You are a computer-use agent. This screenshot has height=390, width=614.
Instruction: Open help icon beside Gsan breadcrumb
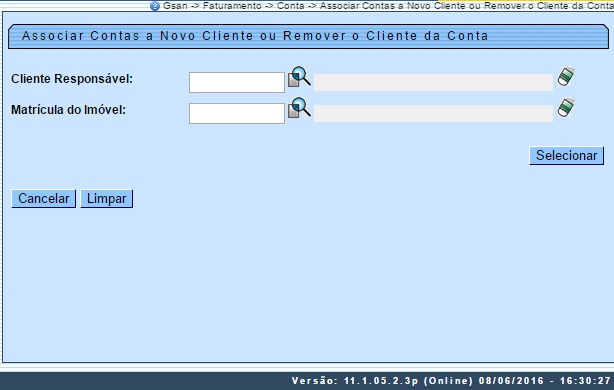pyautogui.click(x=155, y=6)
